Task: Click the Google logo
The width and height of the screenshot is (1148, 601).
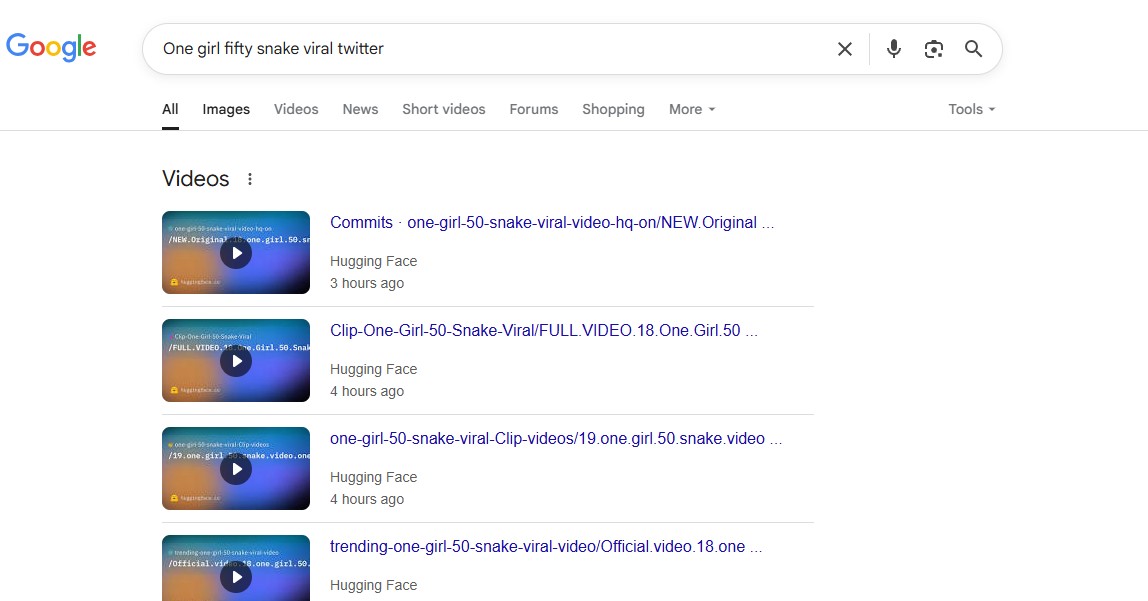Action: point(51,47)
